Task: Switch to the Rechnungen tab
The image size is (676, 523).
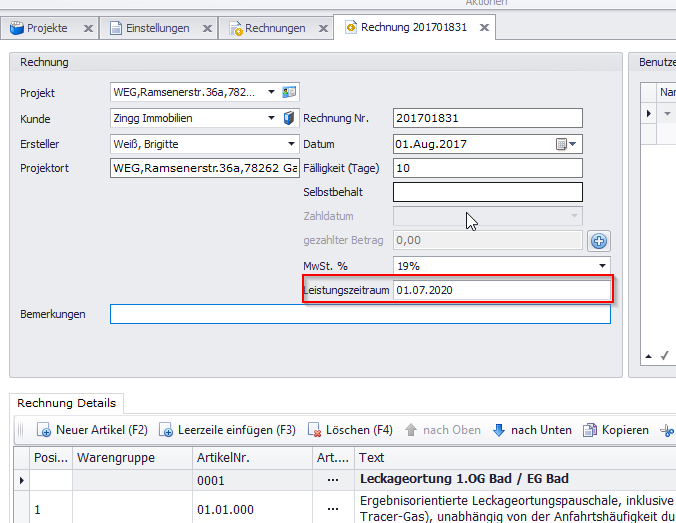Action: (x=276, y=28)
